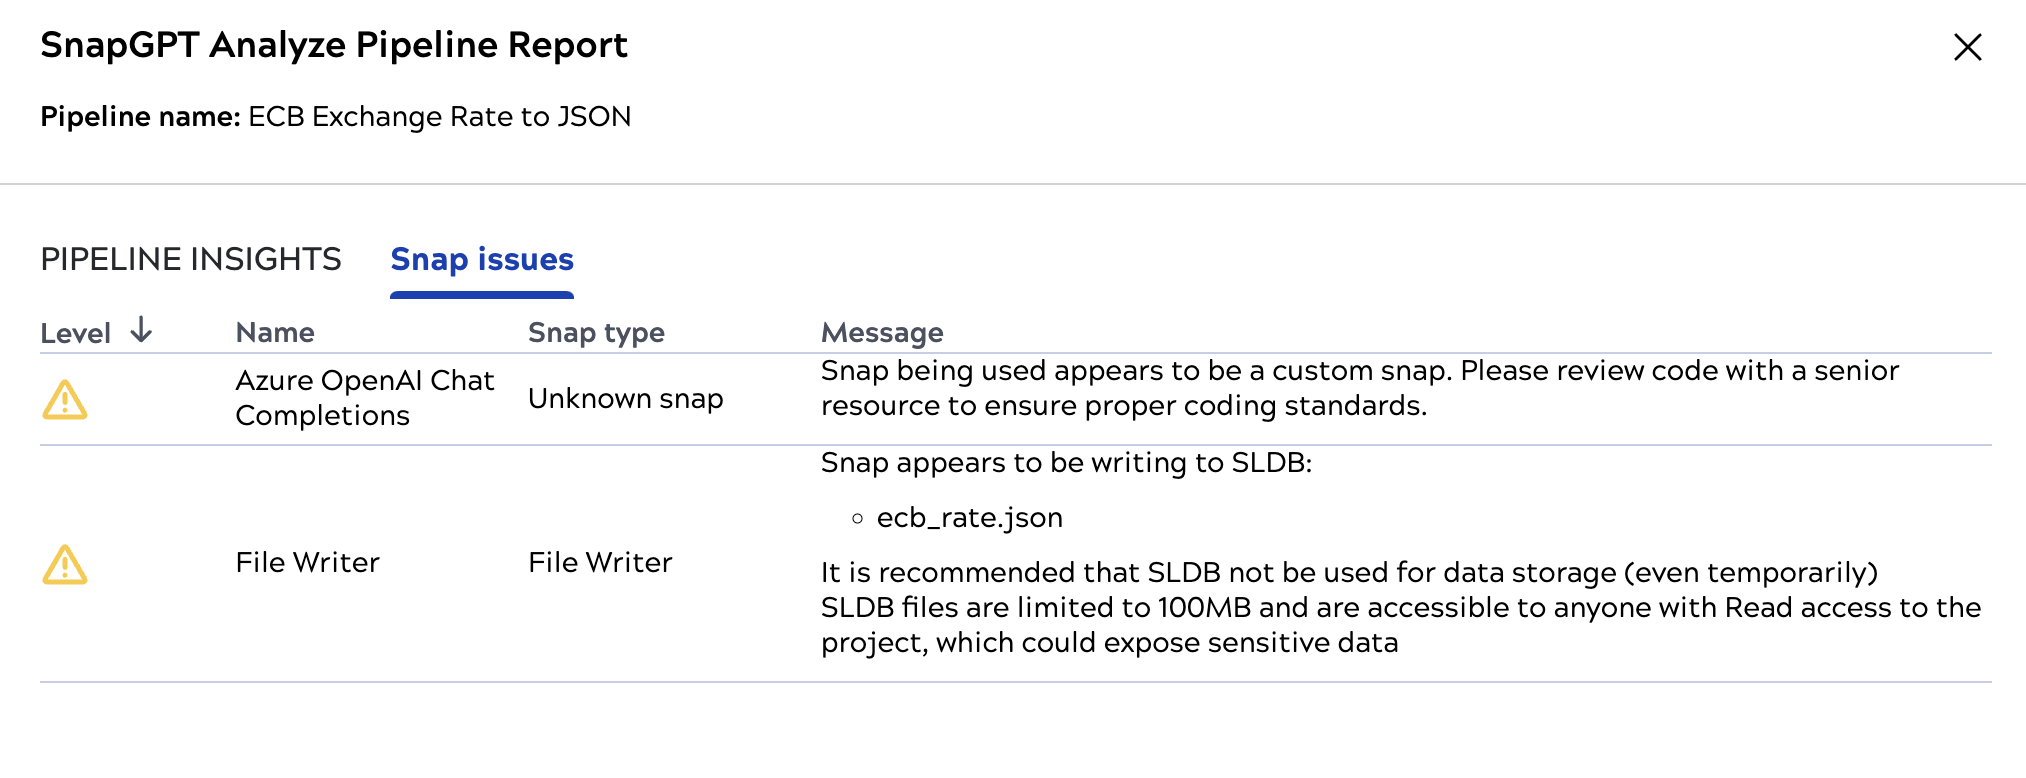Click the close X of the report dialog

click(x=1967, y=47)
